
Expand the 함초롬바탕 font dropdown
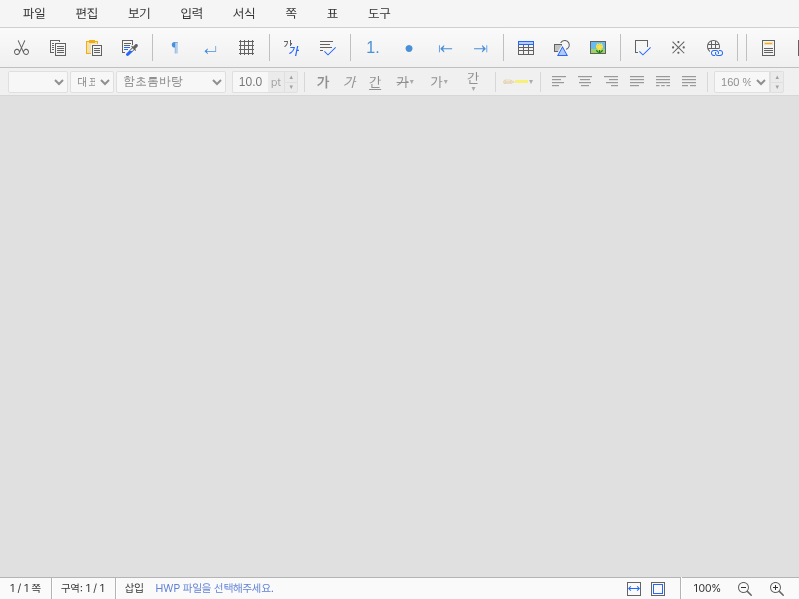[x=171, y=82]
